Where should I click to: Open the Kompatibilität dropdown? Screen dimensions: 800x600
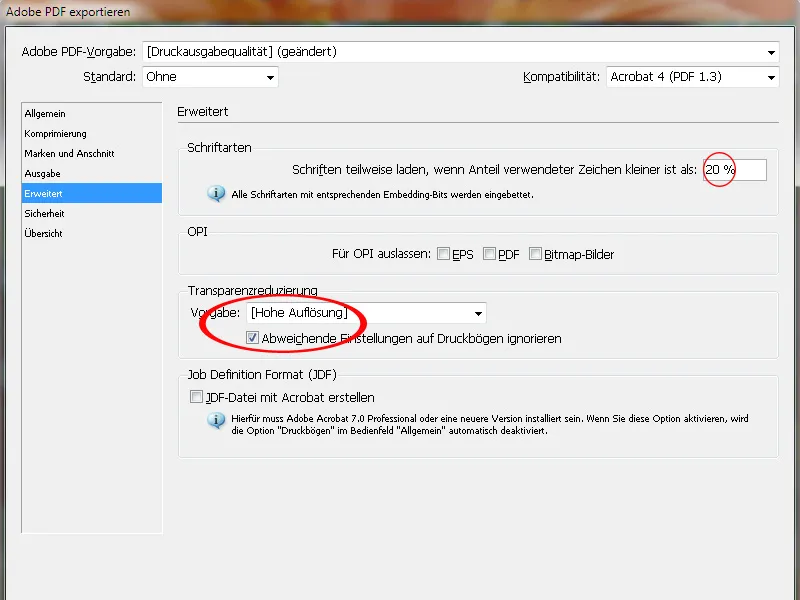click(769, 77)
